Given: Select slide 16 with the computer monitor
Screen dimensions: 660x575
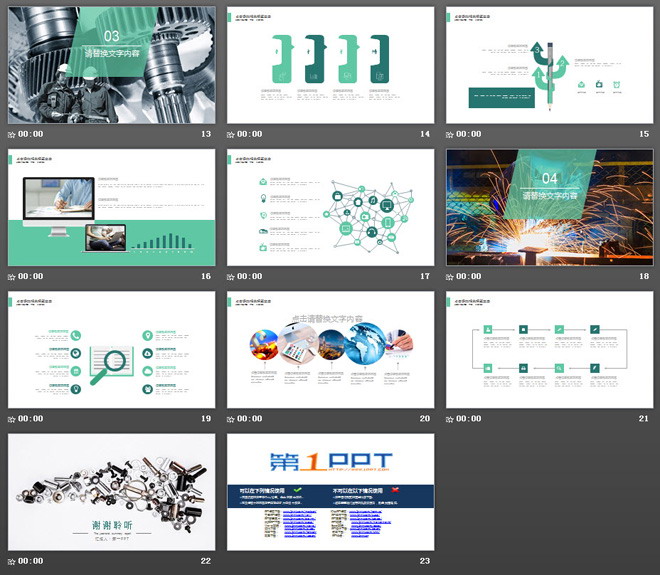Looking at the screenshot, I should point(111,207).
